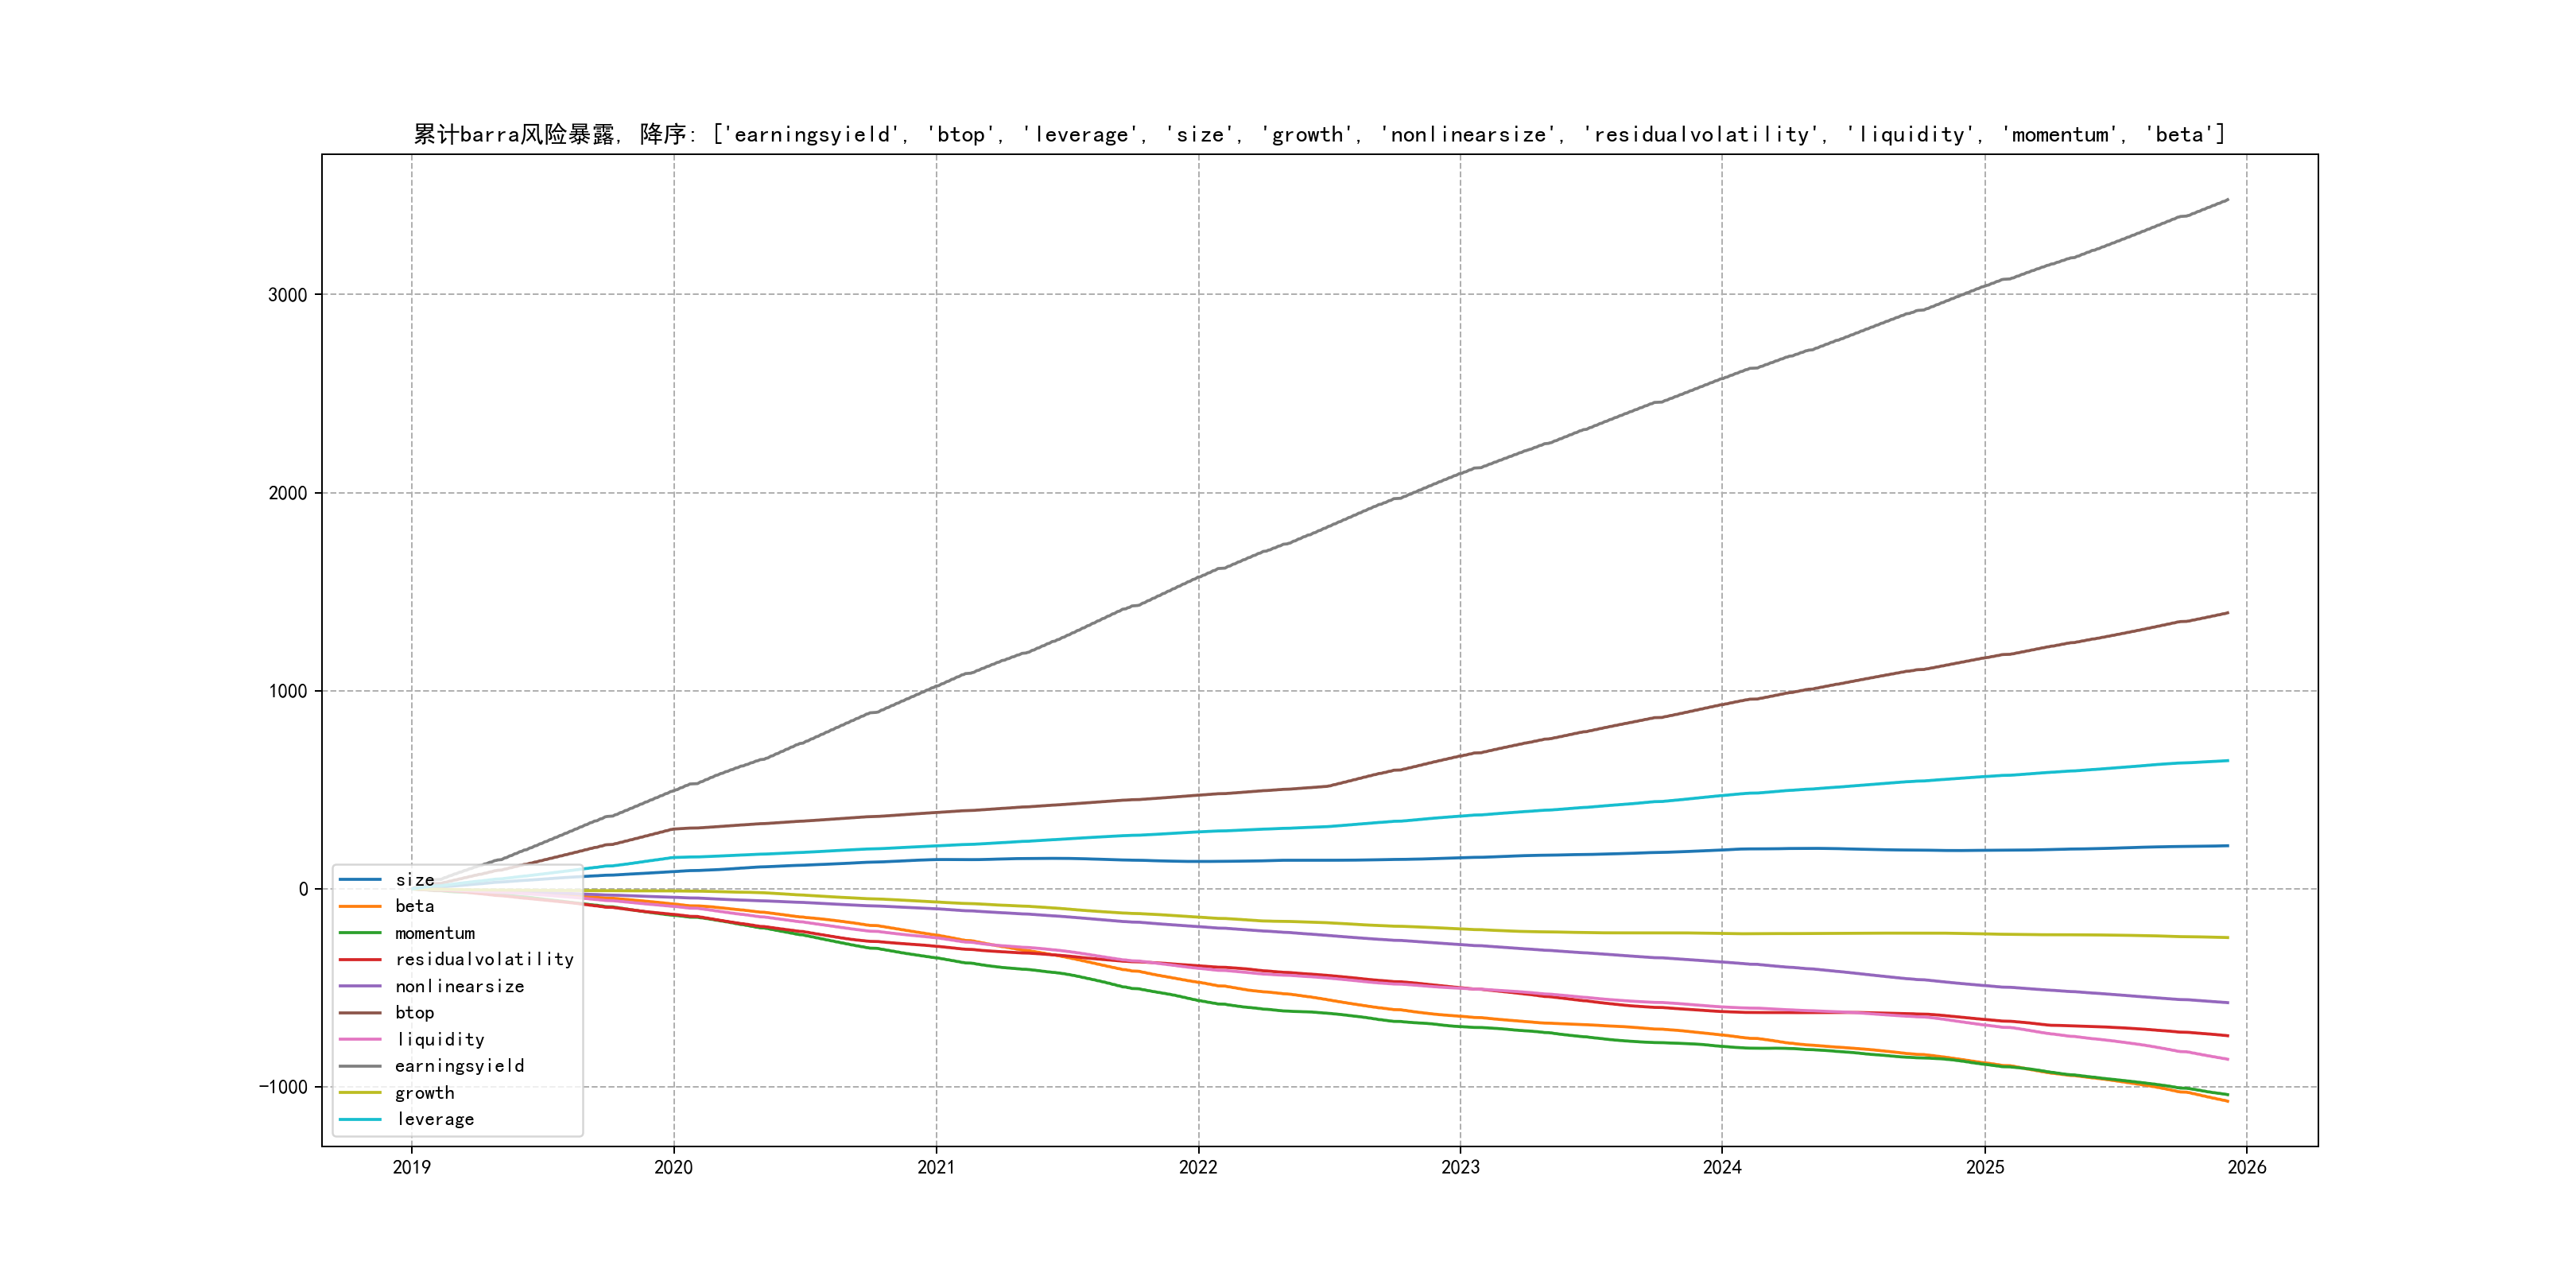
Task: Select the btop legend entry
Action: (x=414, y=1013)
